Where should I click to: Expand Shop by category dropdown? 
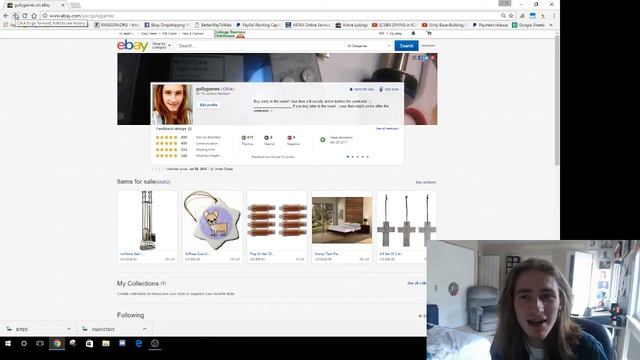(x=161, y=46)
